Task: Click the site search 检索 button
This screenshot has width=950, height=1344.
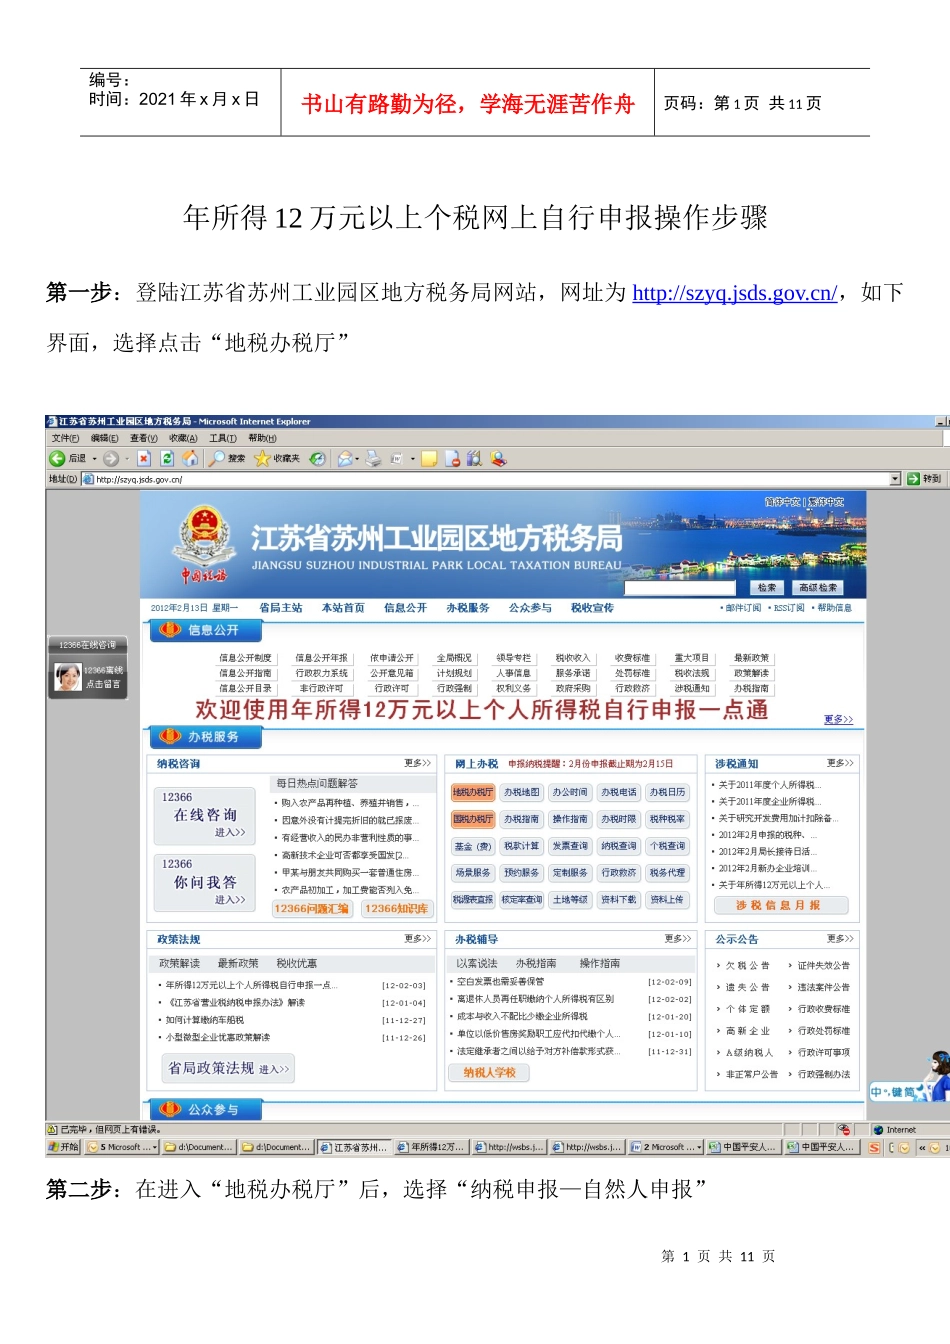Action: pos(767,588)
